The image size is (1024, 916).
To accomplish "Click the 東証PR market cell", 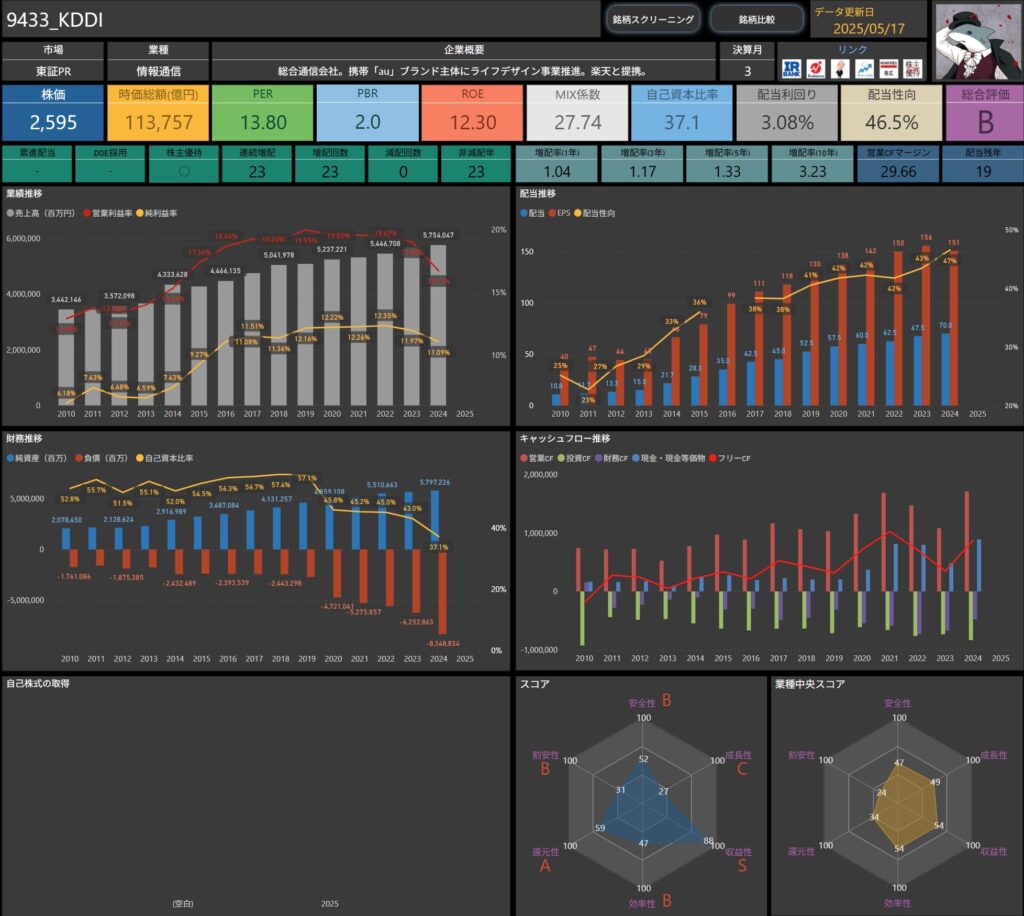I will pos(53,71).
